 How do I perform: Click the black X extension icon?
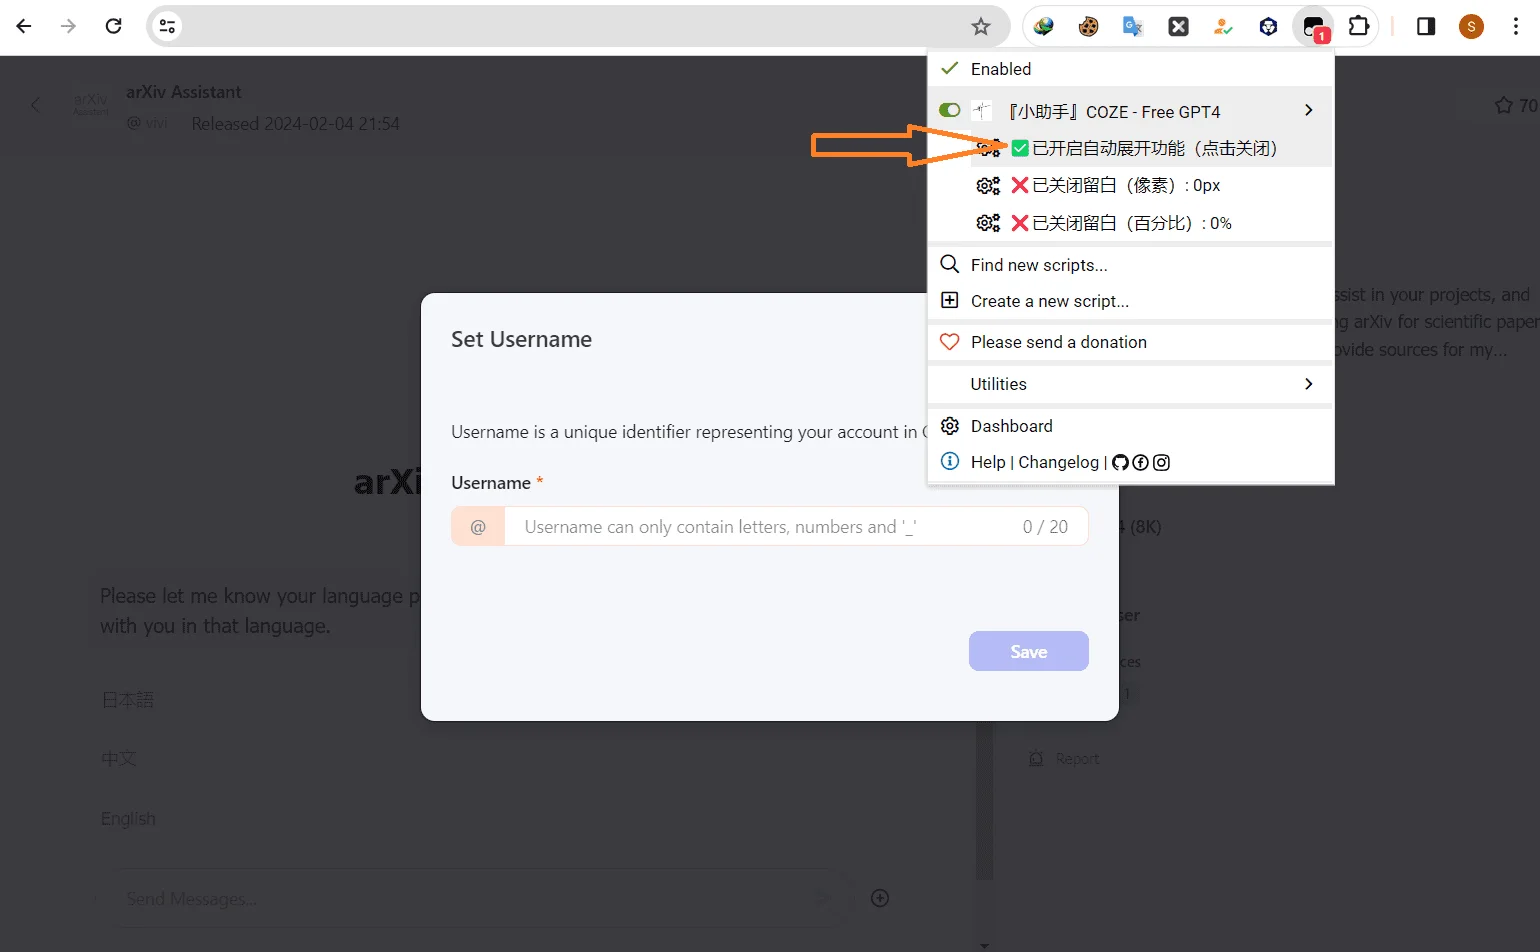(1179, 26)
